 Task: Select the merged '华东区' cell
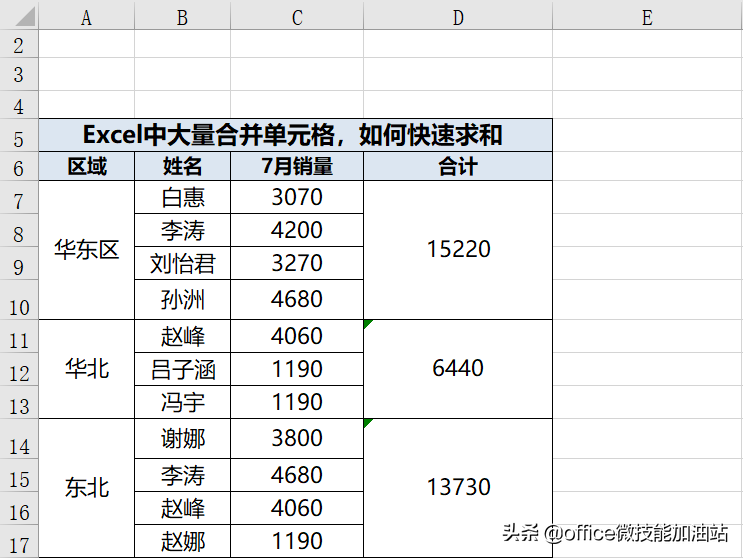click(x=87, y=250)
